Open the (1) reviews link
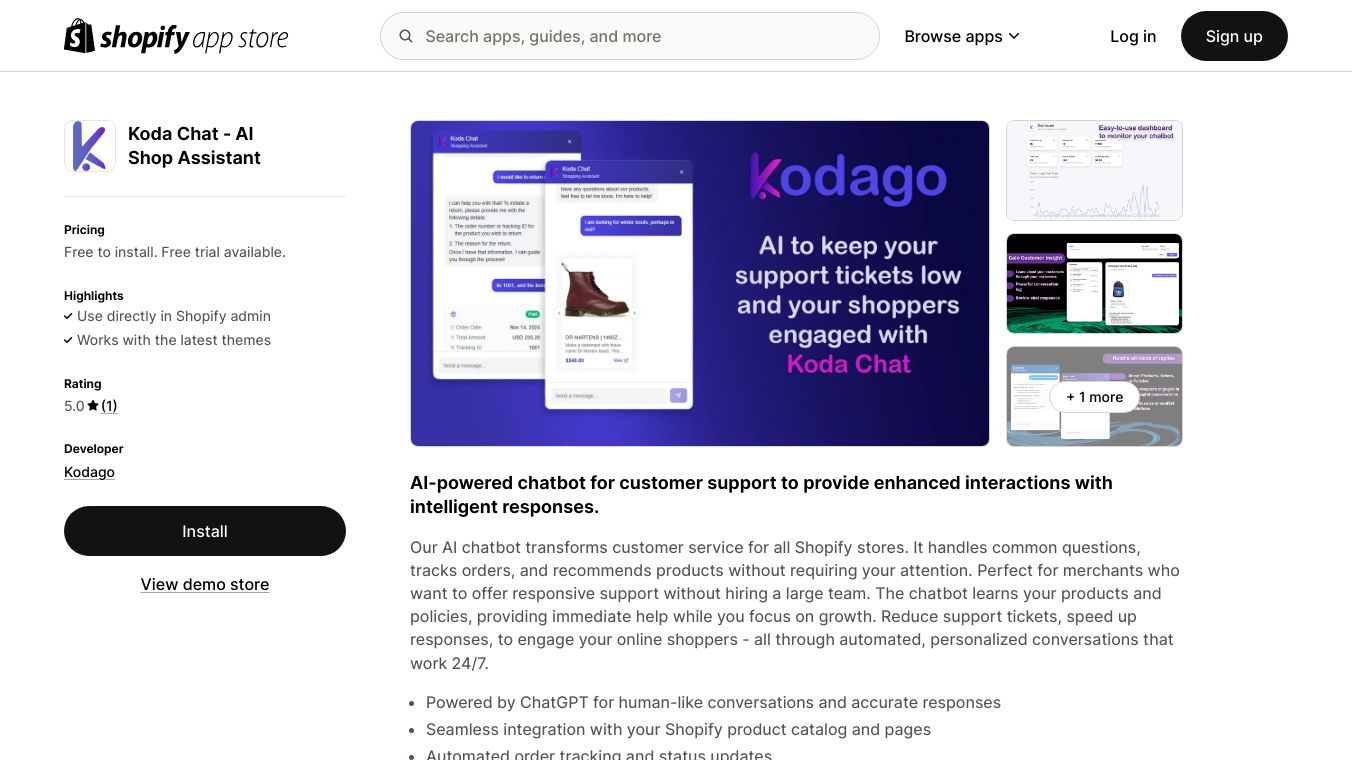 [x=109, y=406]
